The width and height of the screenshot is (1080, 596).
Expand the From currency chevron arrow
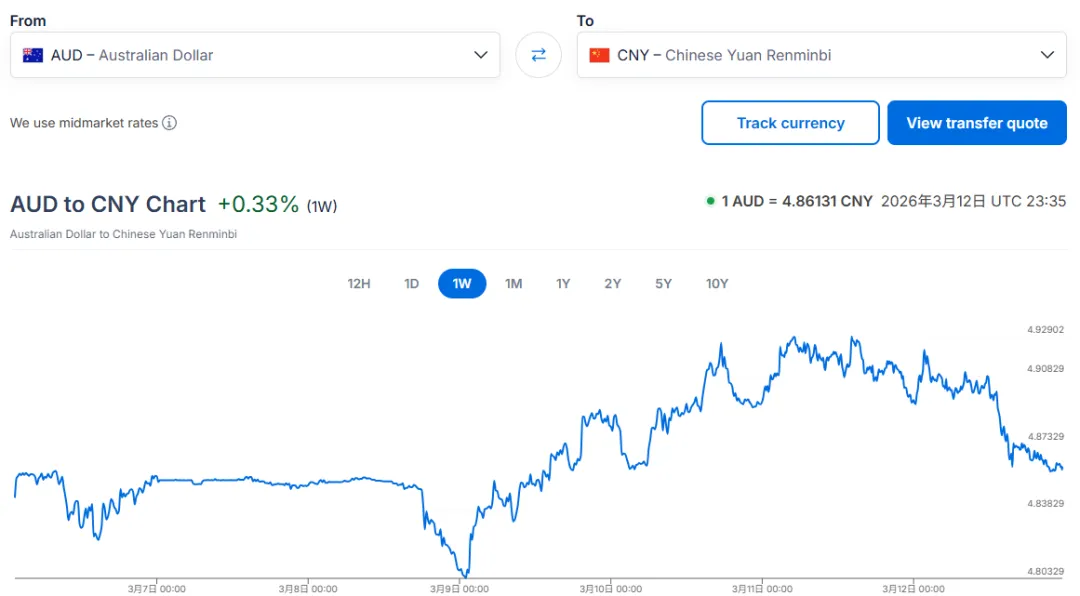tap(481, 55)
